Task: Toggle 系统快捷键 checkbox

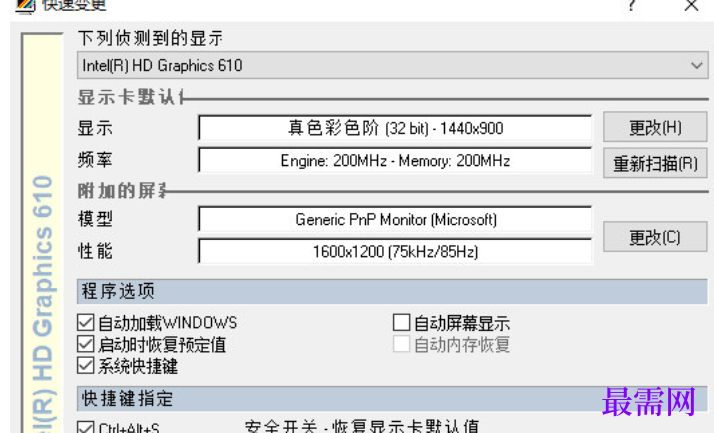Action: tap(85, 366)
